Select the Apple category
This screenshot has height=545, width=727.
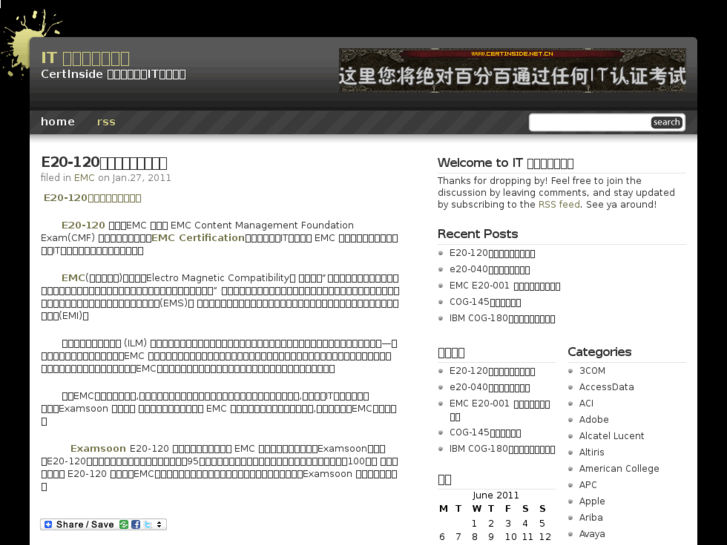[x=592, y=501]
